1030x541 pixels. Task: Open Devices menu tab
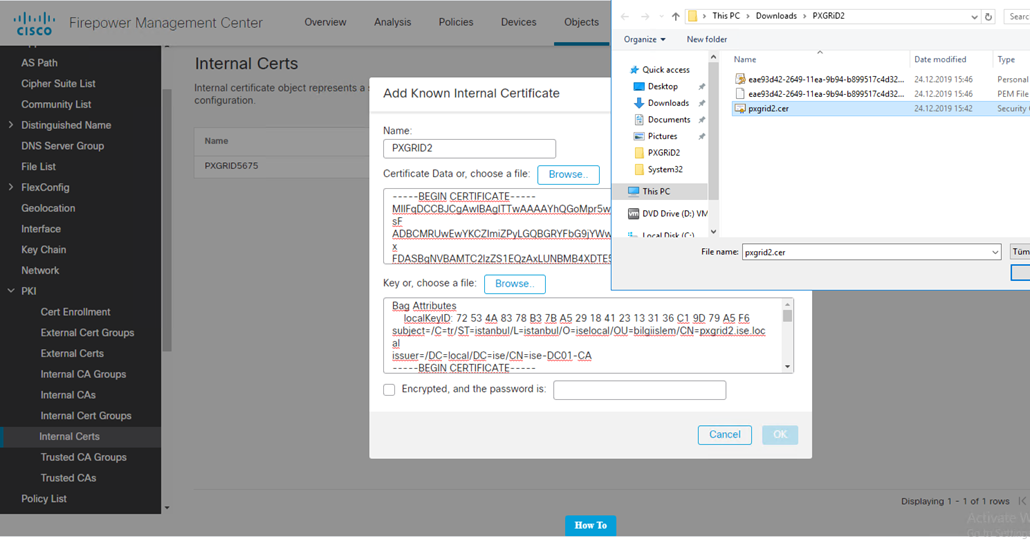[519, 22]
